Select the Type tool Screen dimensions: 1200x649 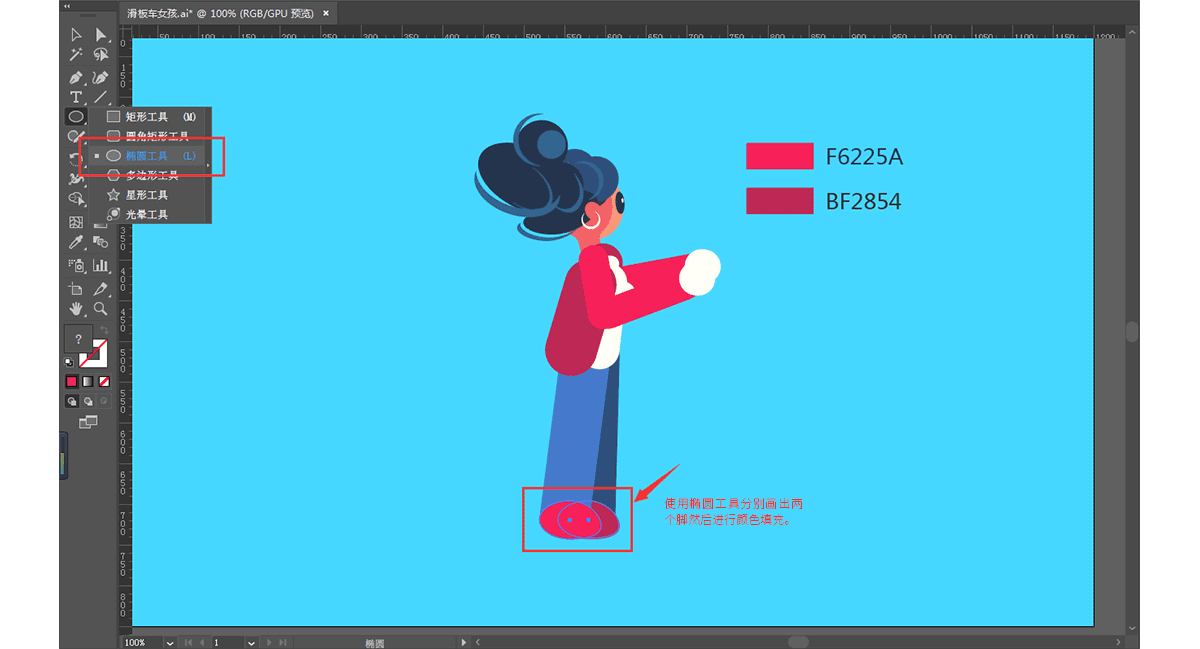click(x=76, y=97)
